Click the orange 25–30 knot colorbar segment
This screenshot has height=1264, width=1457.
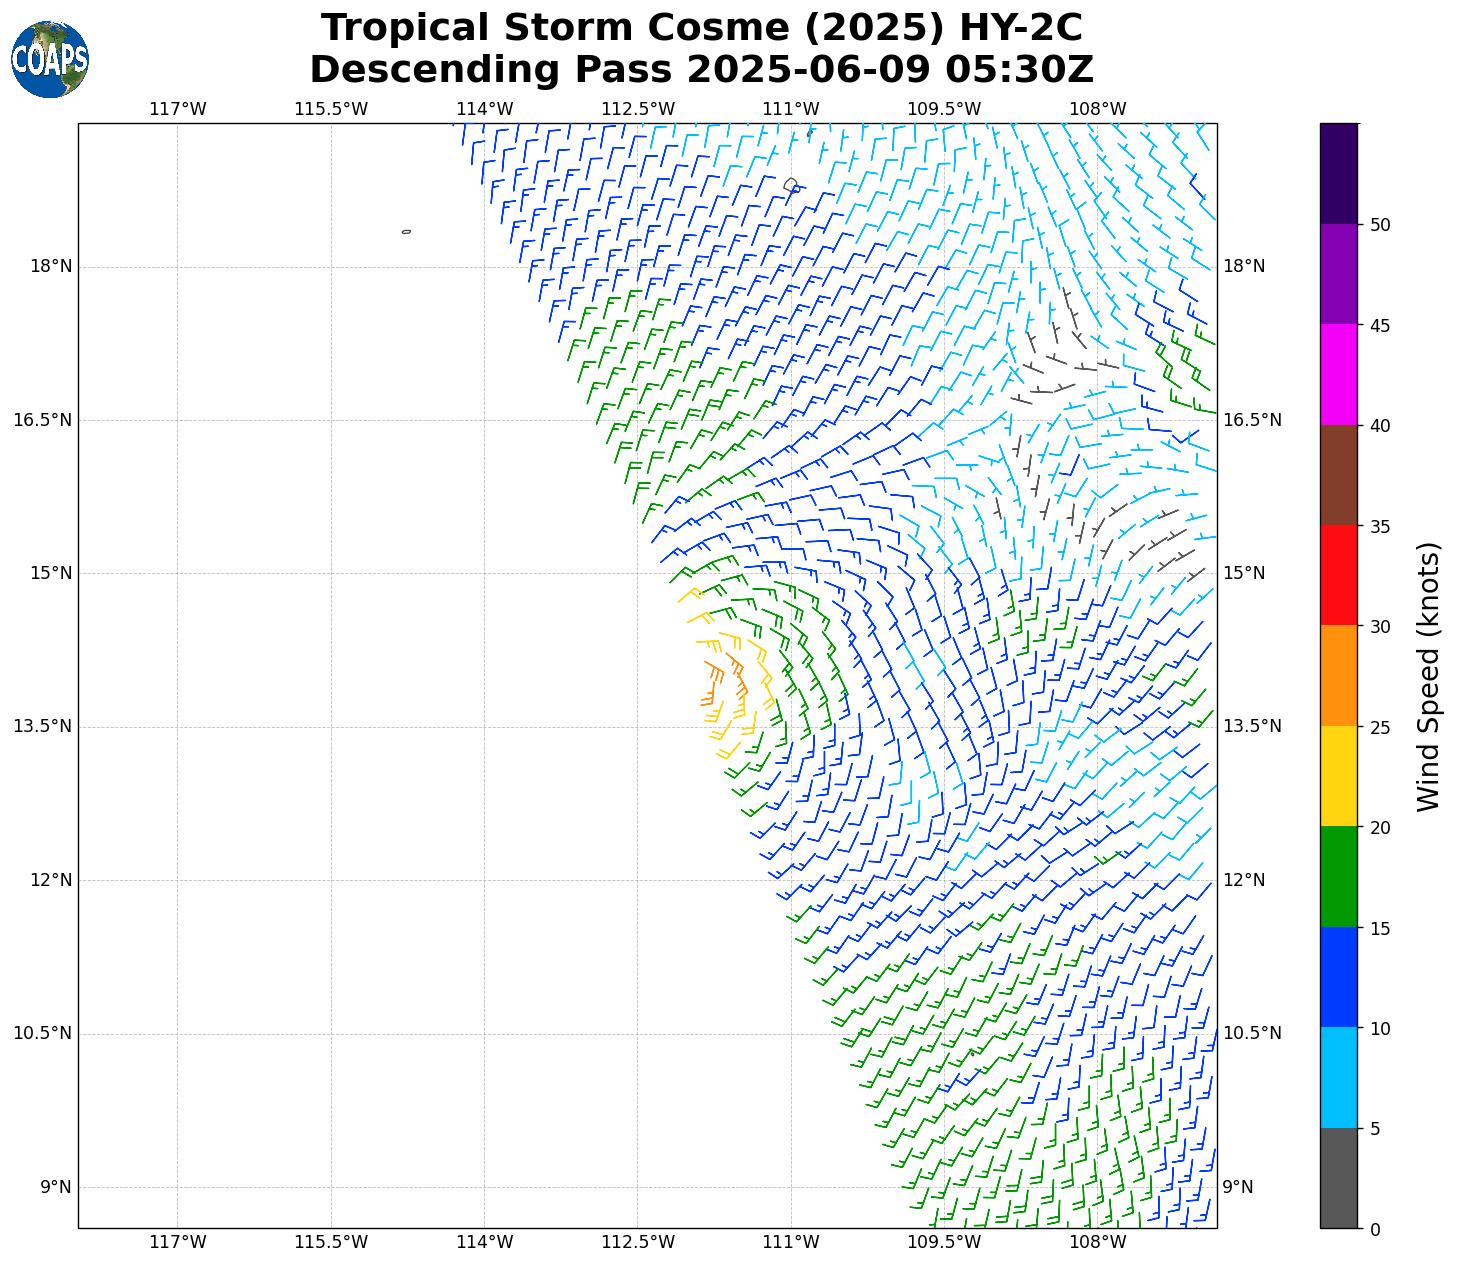click(x=1338, y=675)
